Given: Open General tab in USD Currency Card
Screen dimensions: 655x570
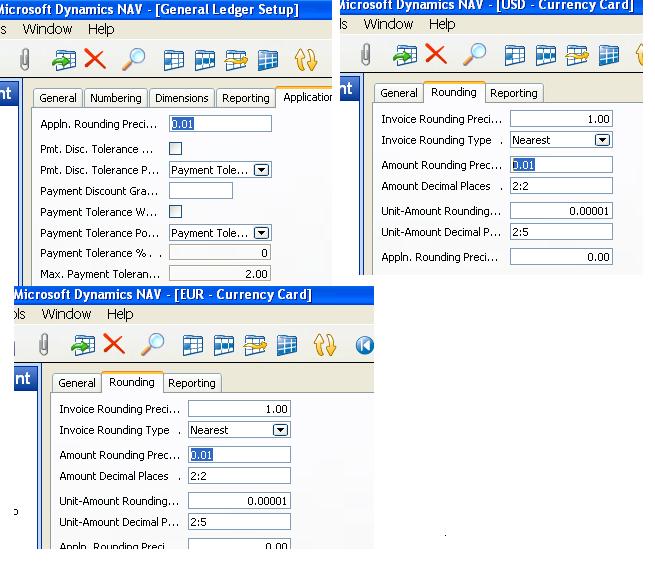Looking at the screenshot, I should pos(399,93).
